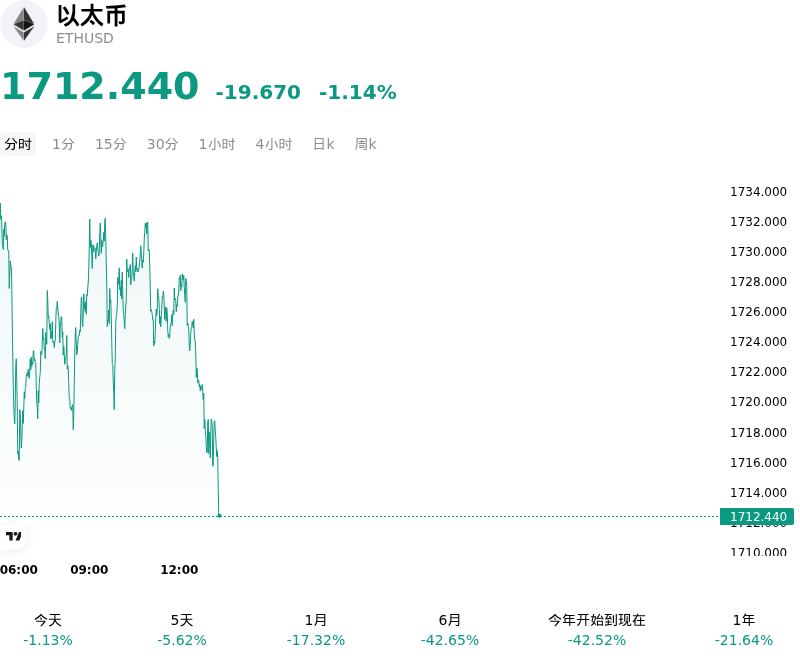Choose the 1小时 timeframe

pos(217,144)
